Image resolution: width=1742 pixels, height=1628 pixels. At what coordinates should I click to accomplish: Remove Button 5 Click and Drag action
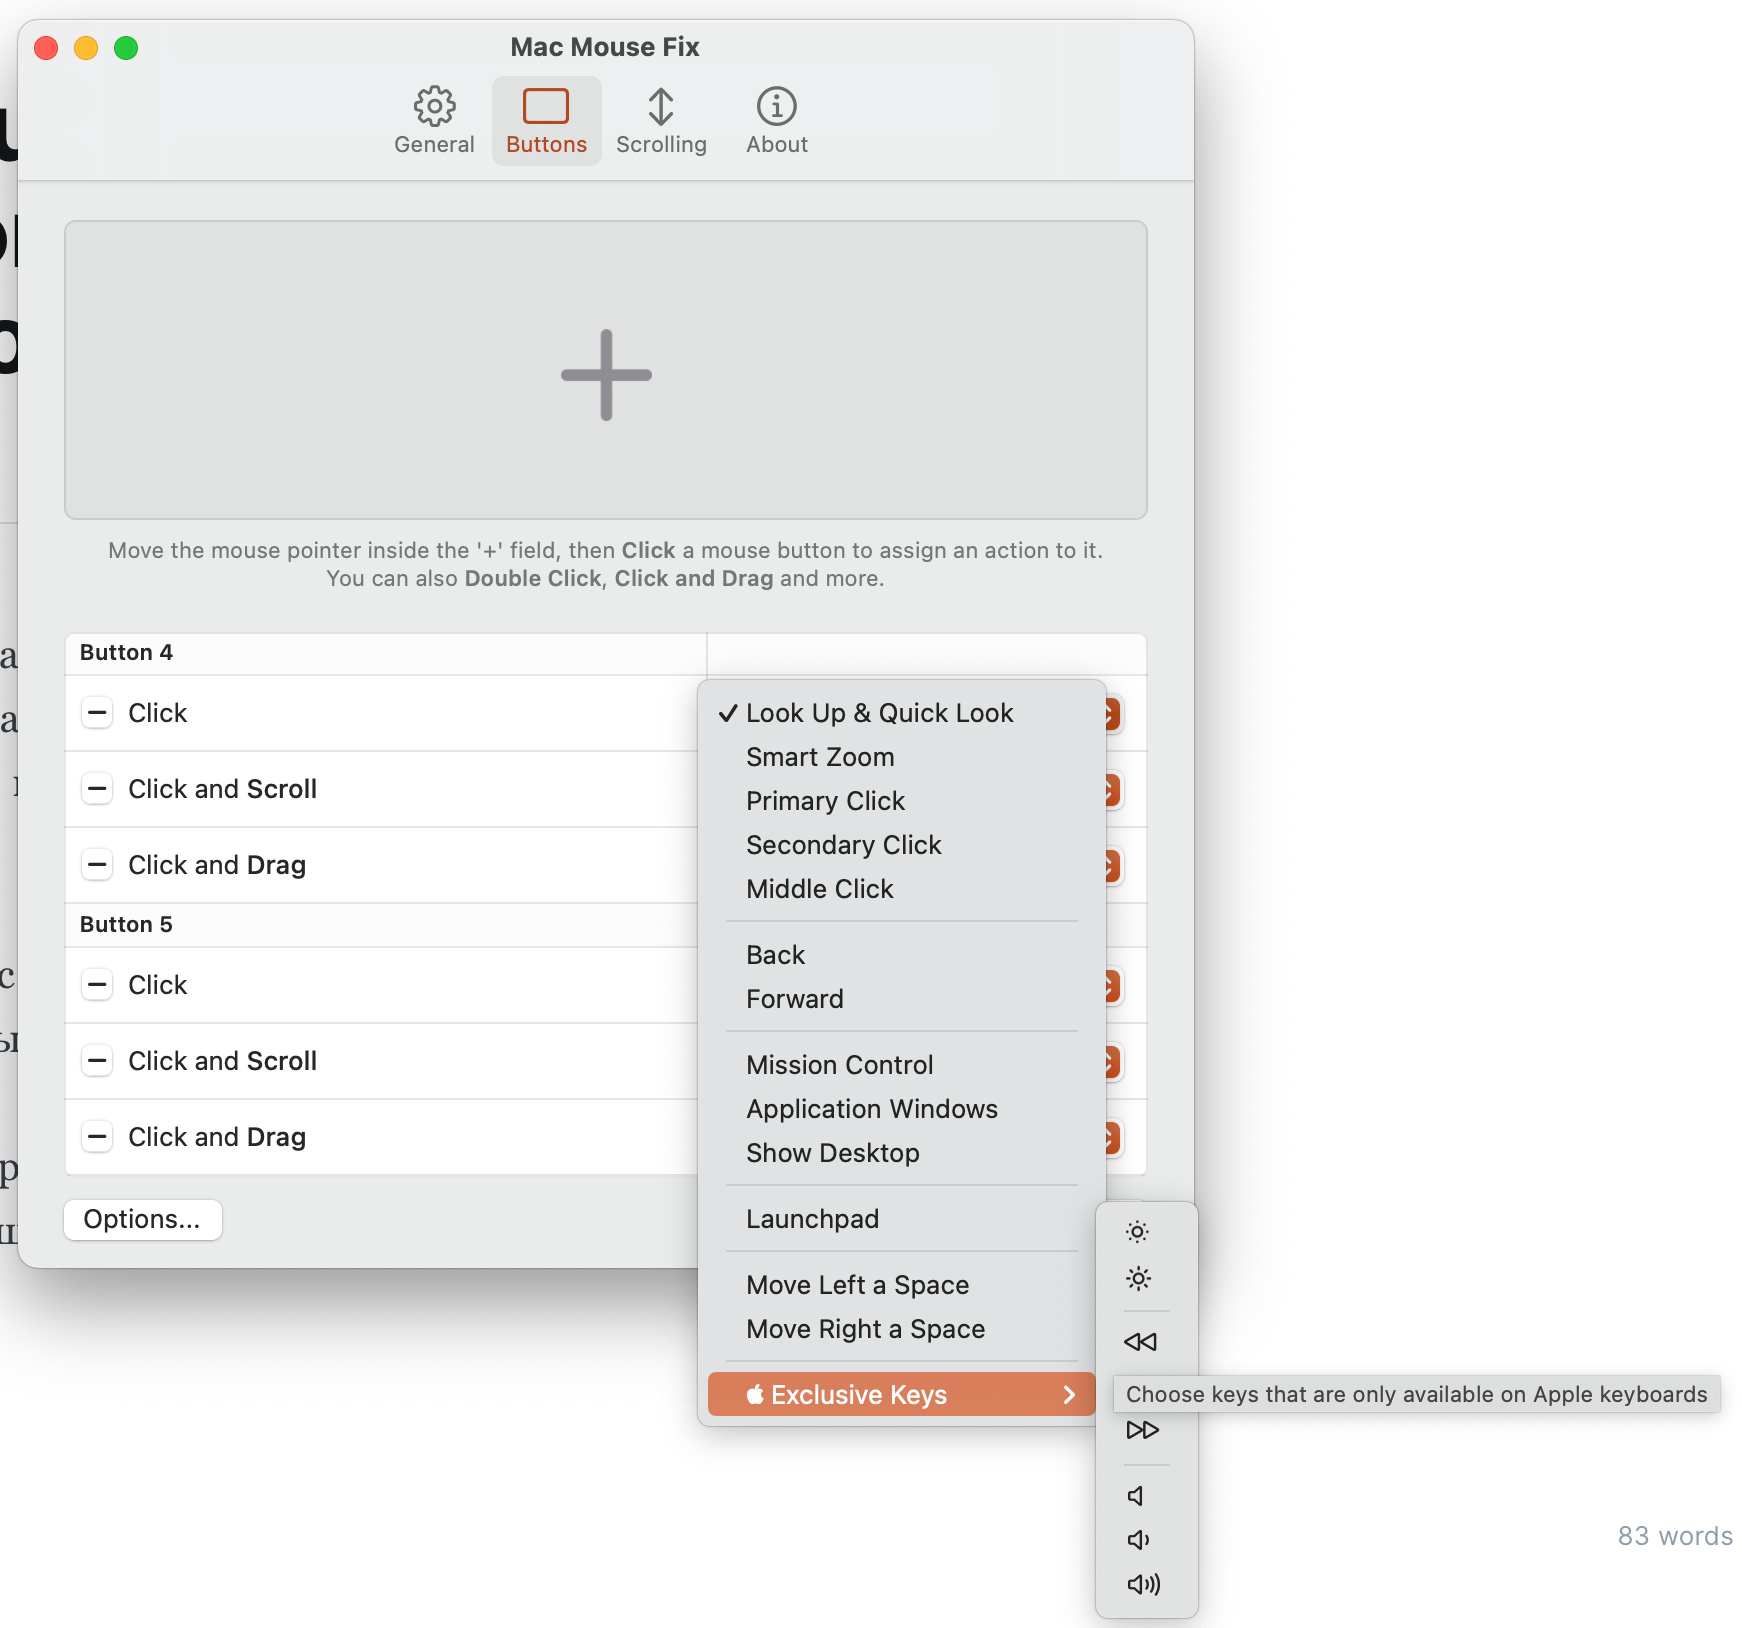97,1137
